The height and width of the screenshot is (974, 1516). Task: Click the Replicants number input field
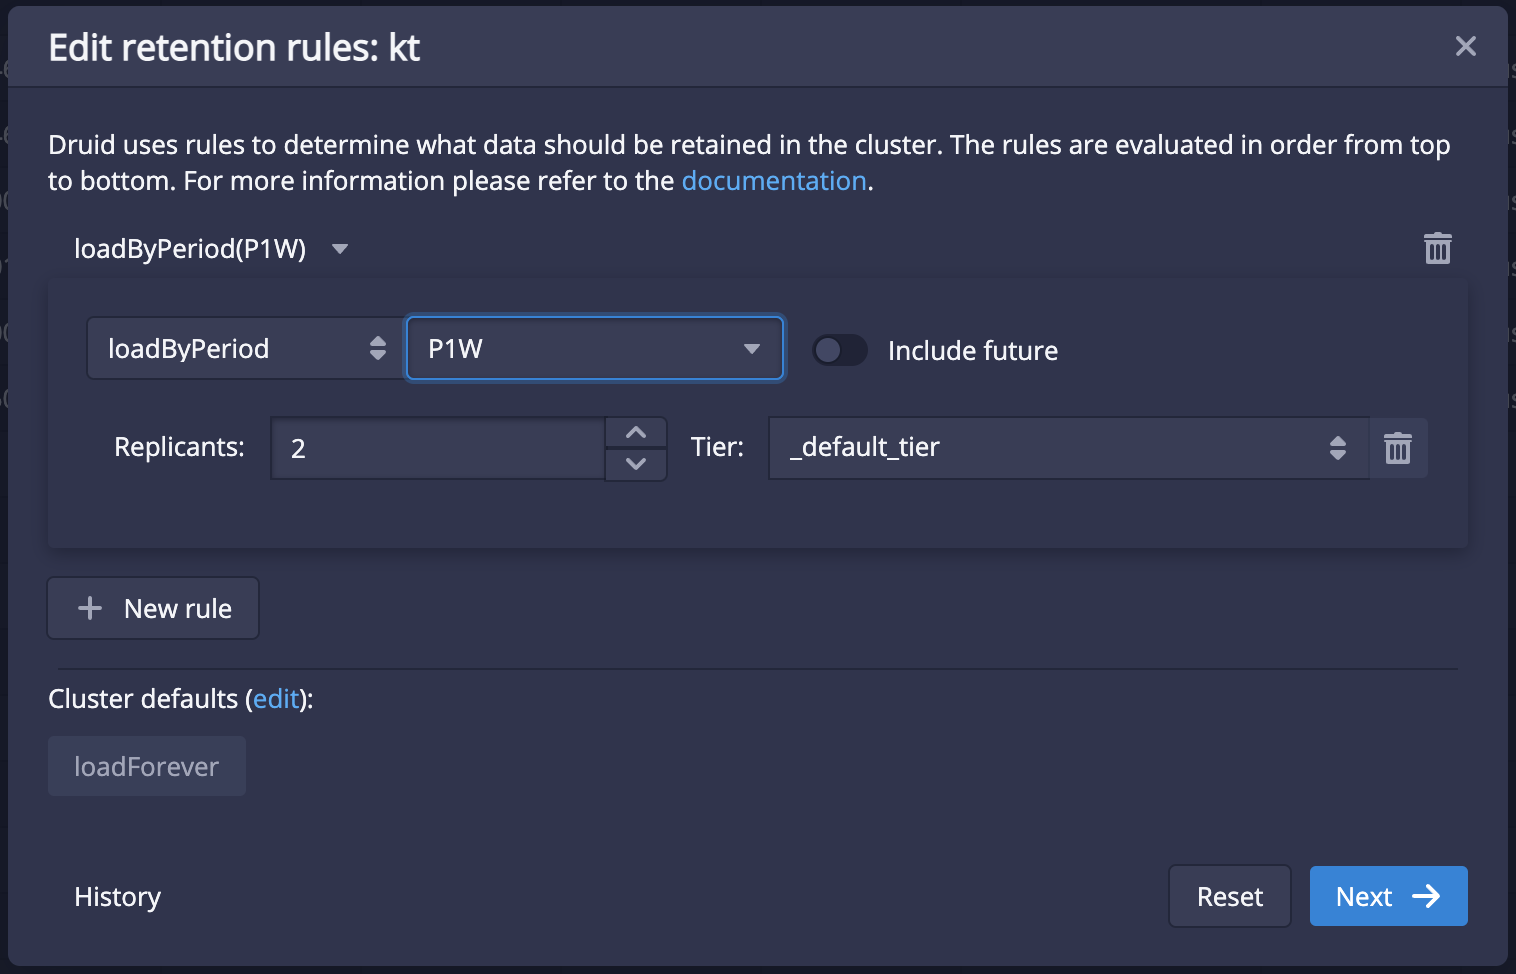click(438, 448)
